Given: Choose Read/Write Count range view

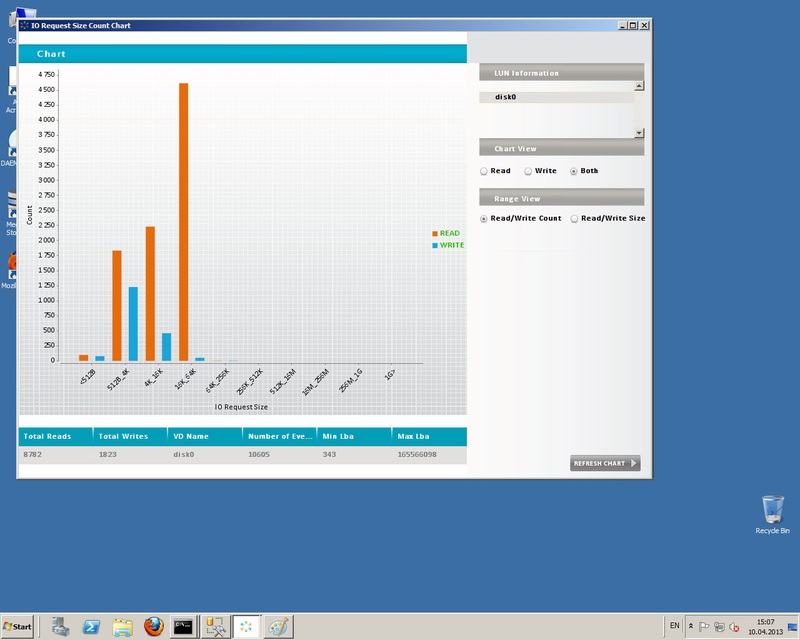Looking at the screenshot, I should 484,219.
